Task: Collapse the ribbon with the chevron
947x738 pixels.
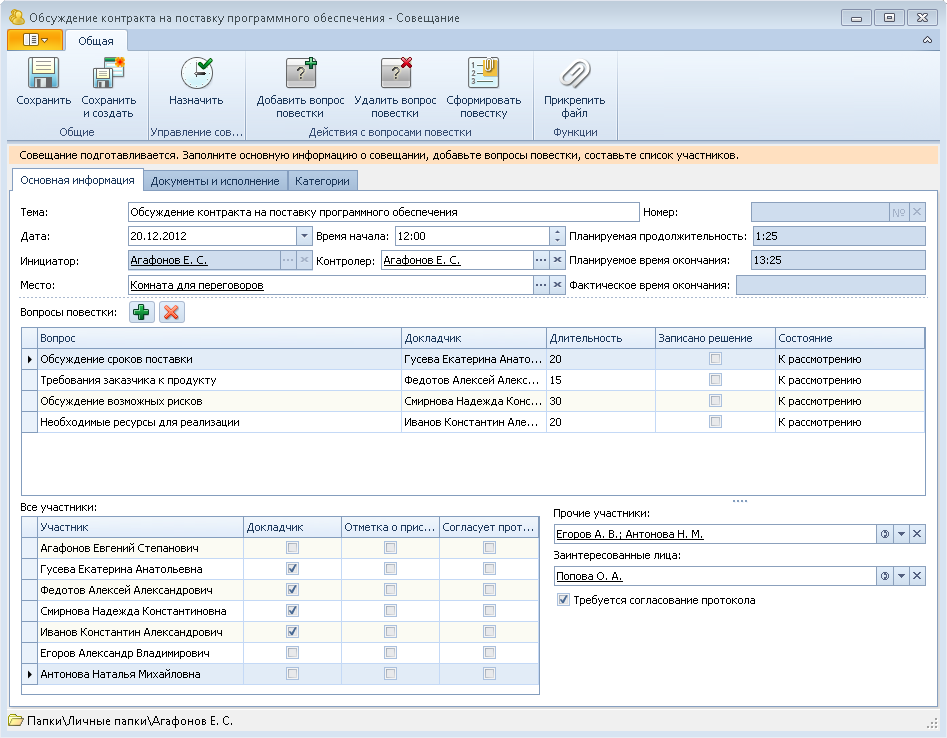Action: [x=927, y=40]
